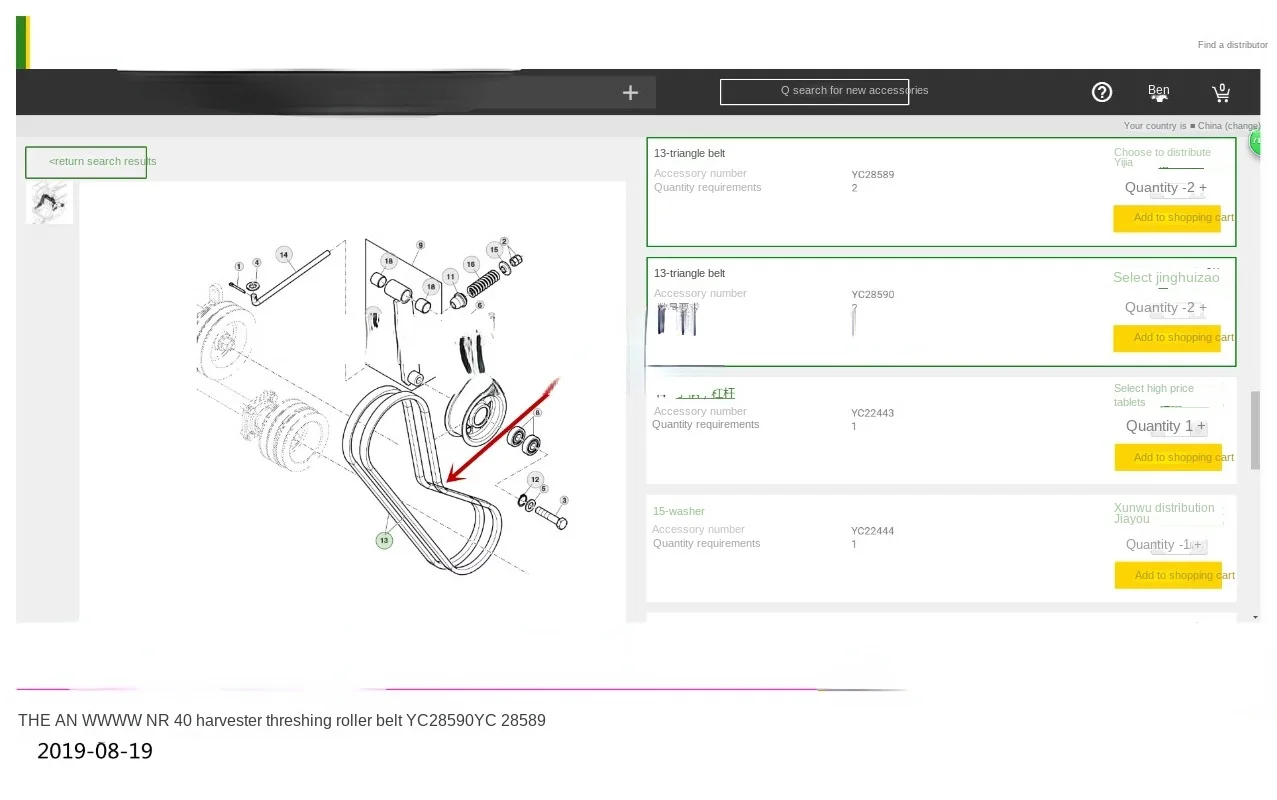The width and height of the screenshot is (1277, 800).
Task: Click the scrollbar down arrow
Action: (x=1256, y=617)
